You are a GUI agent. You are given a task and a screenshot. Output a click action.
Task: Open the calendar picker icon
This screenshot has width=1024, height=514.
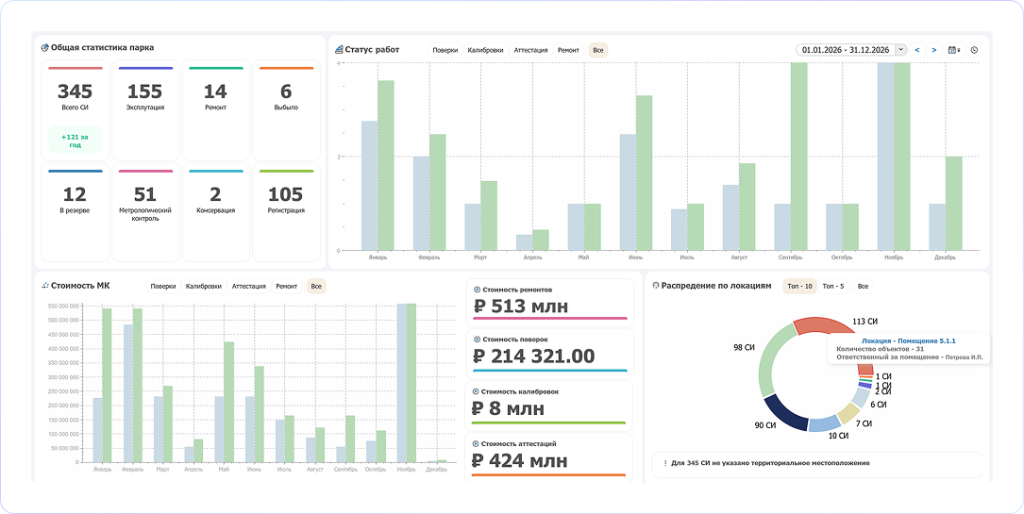(x=953, y=50)
